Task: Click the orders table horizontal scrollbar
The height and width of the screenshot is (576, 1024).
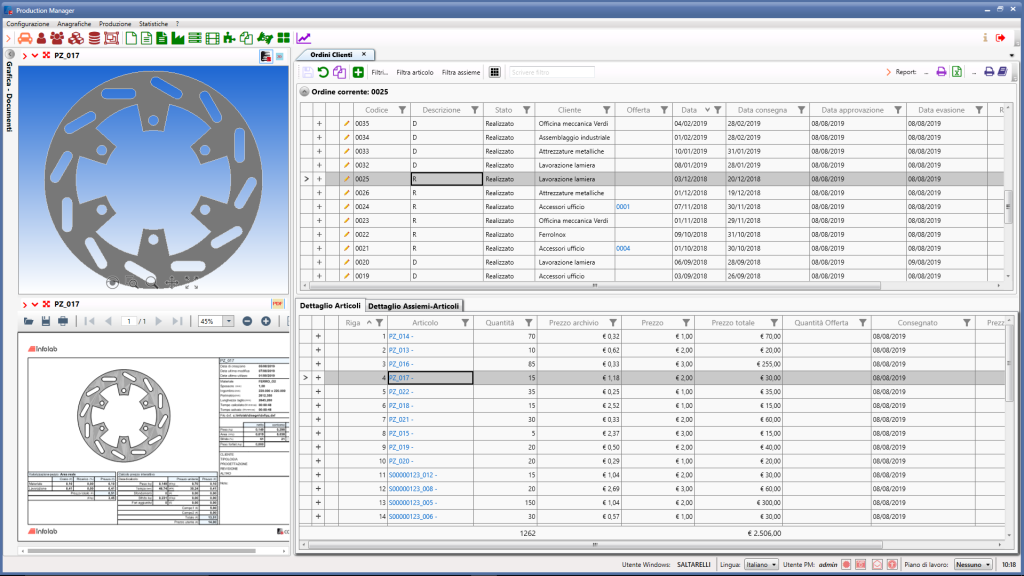Action: (594, 285)
